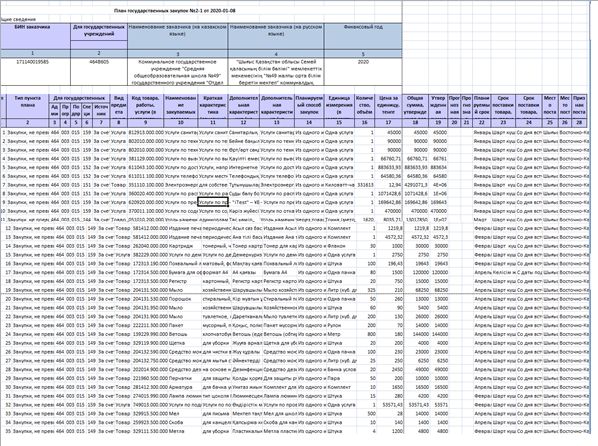Select cell 'формат А4'
Viewport: 598px width, 446px height.
coord(216,272)
